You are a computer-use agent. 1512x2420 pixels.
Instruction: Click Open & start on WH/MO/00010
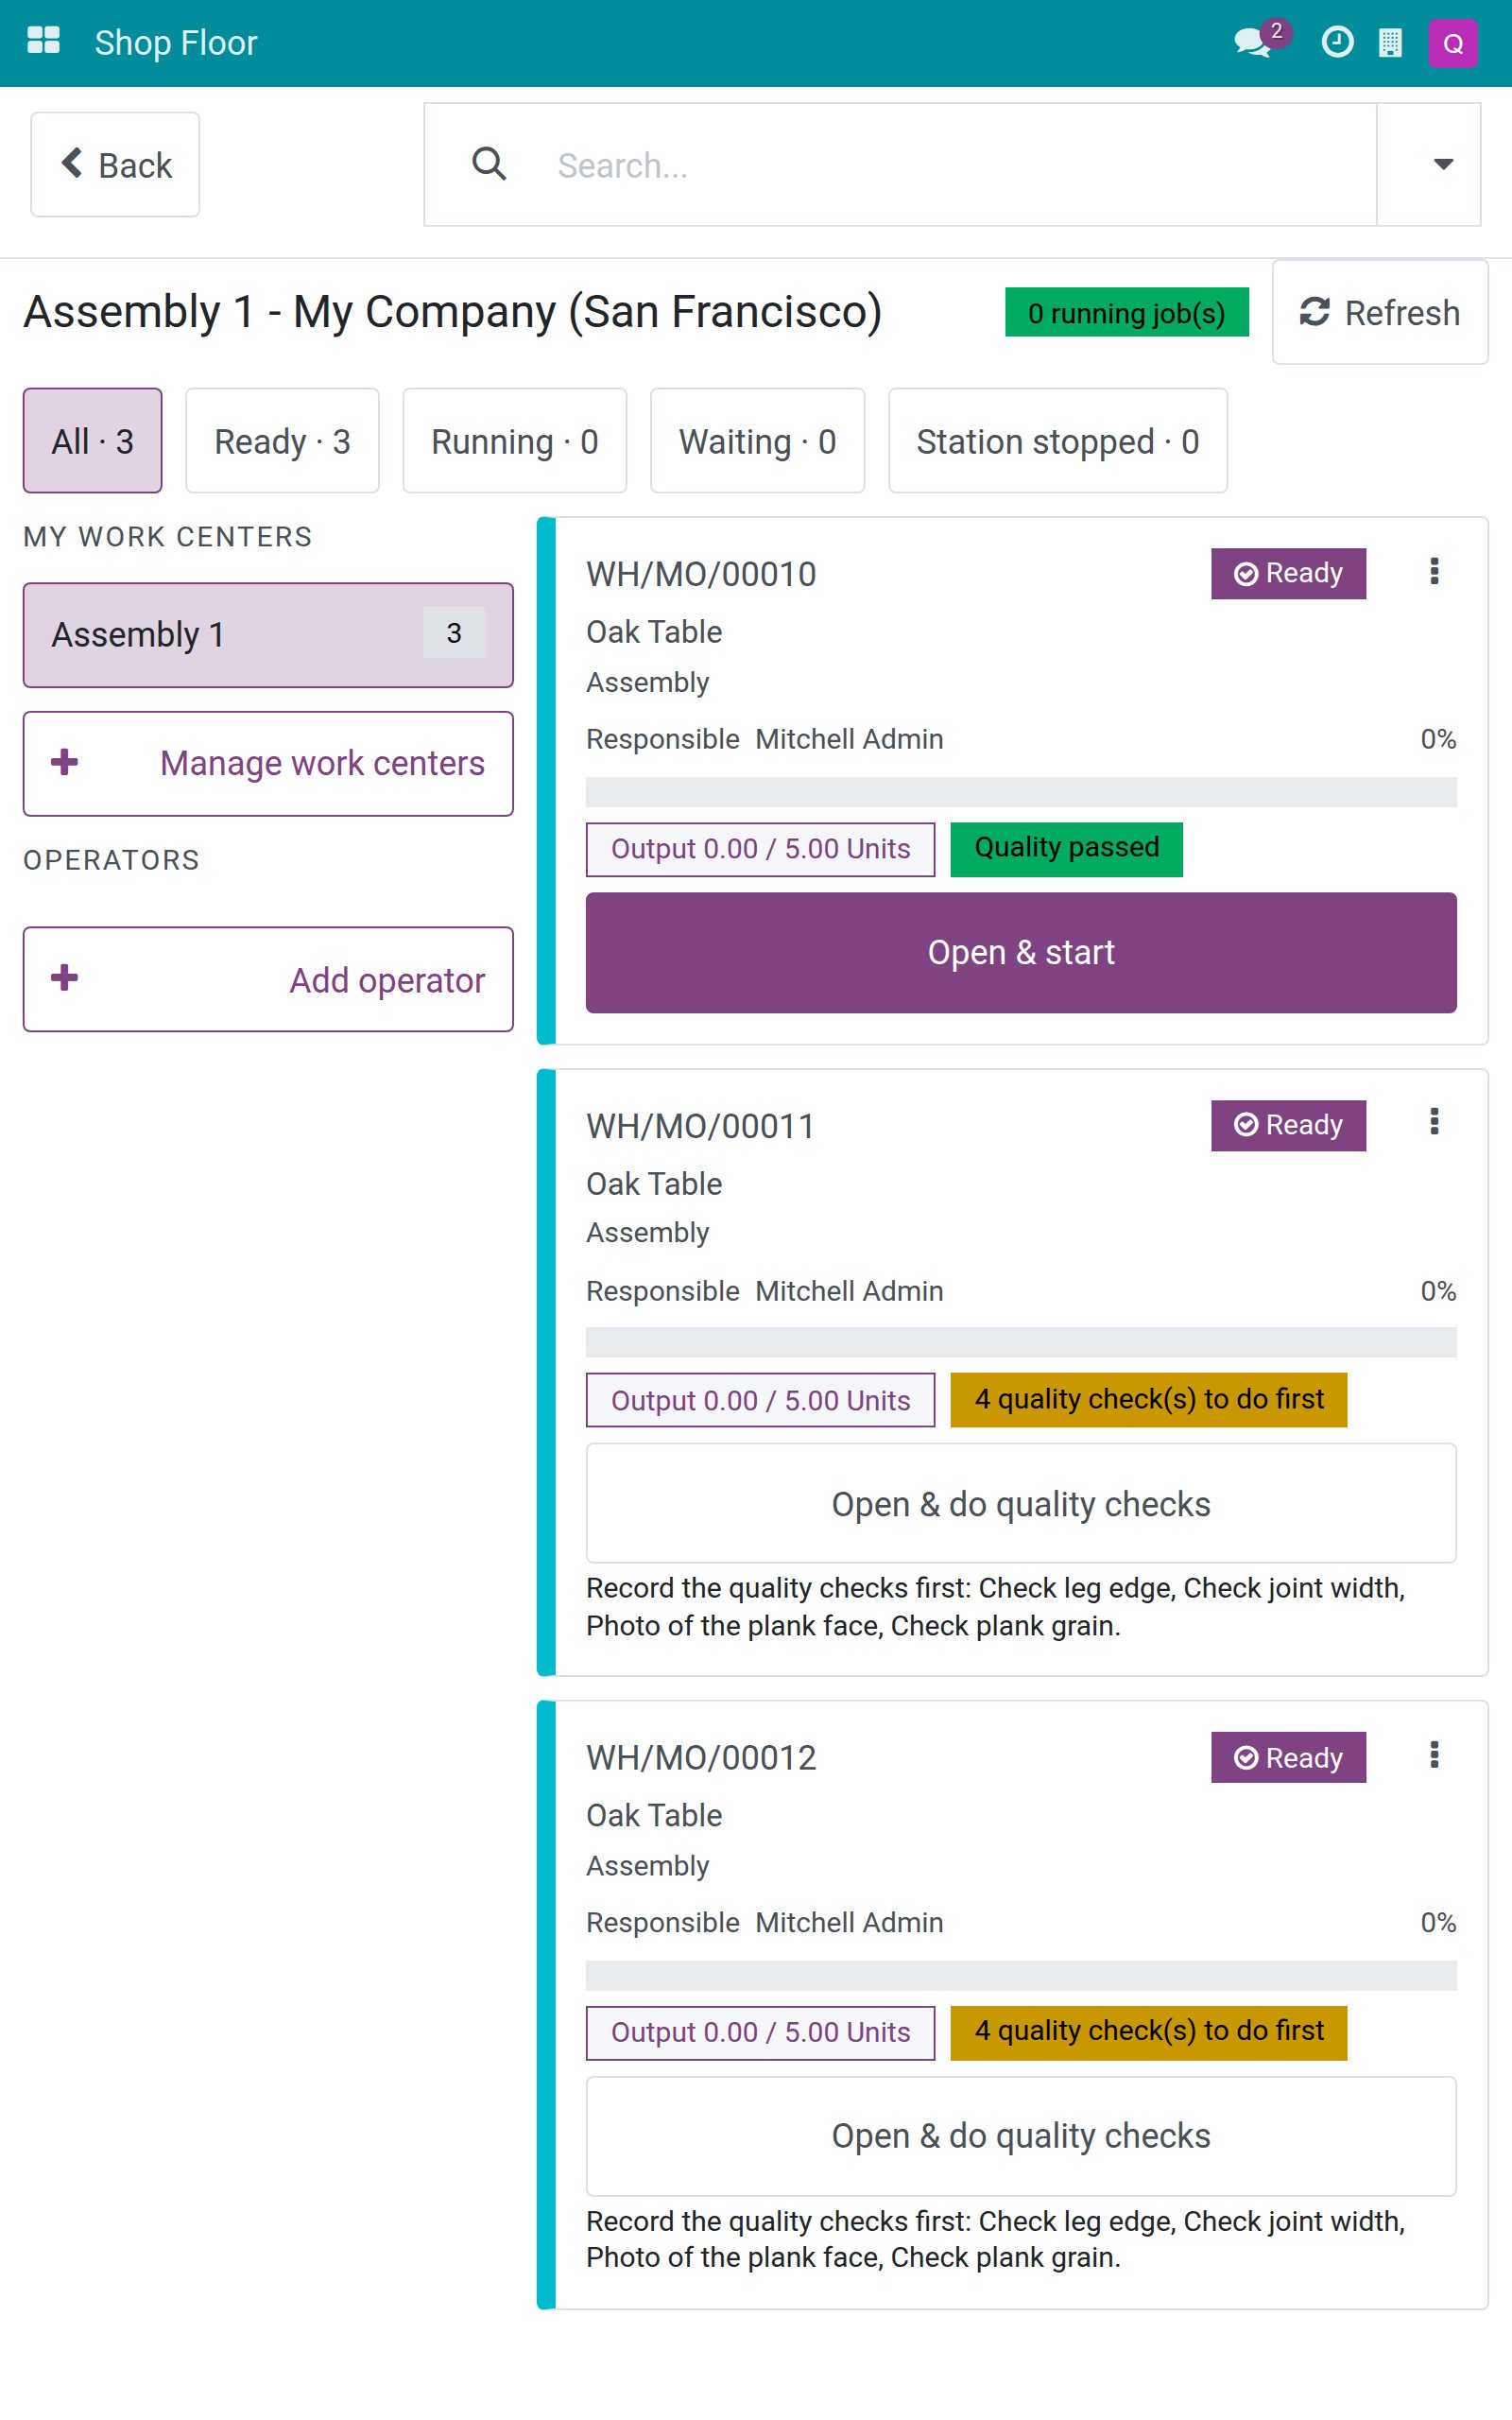pyautogui.click(x=1021, y=953)
